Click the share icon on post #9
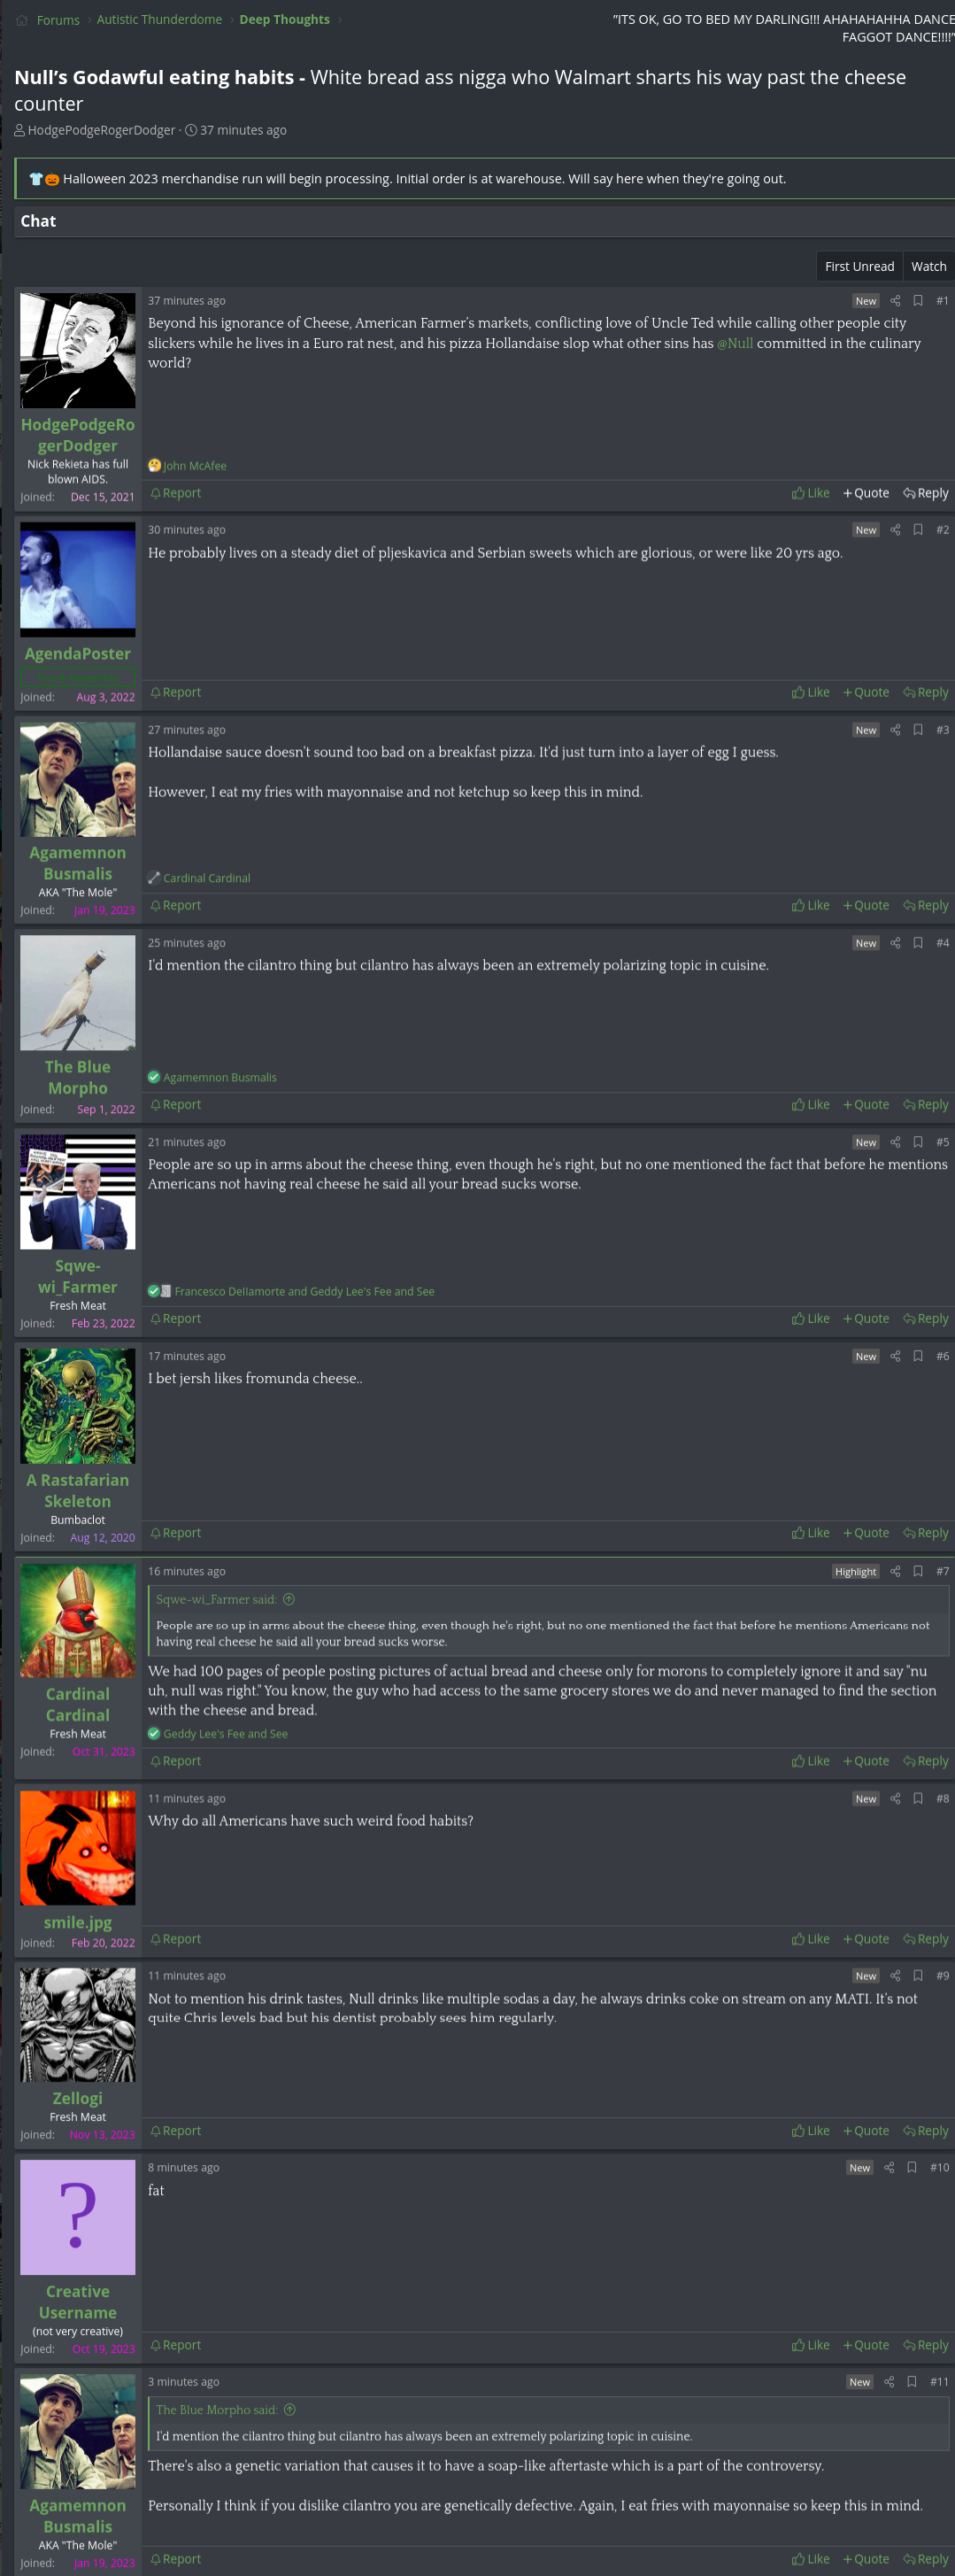This screenshot has height=2576, width=955. [895, 1975]
